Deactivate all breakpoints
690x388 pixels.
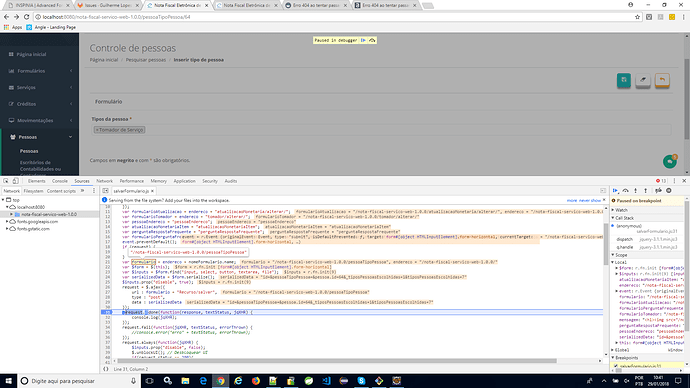658,191
